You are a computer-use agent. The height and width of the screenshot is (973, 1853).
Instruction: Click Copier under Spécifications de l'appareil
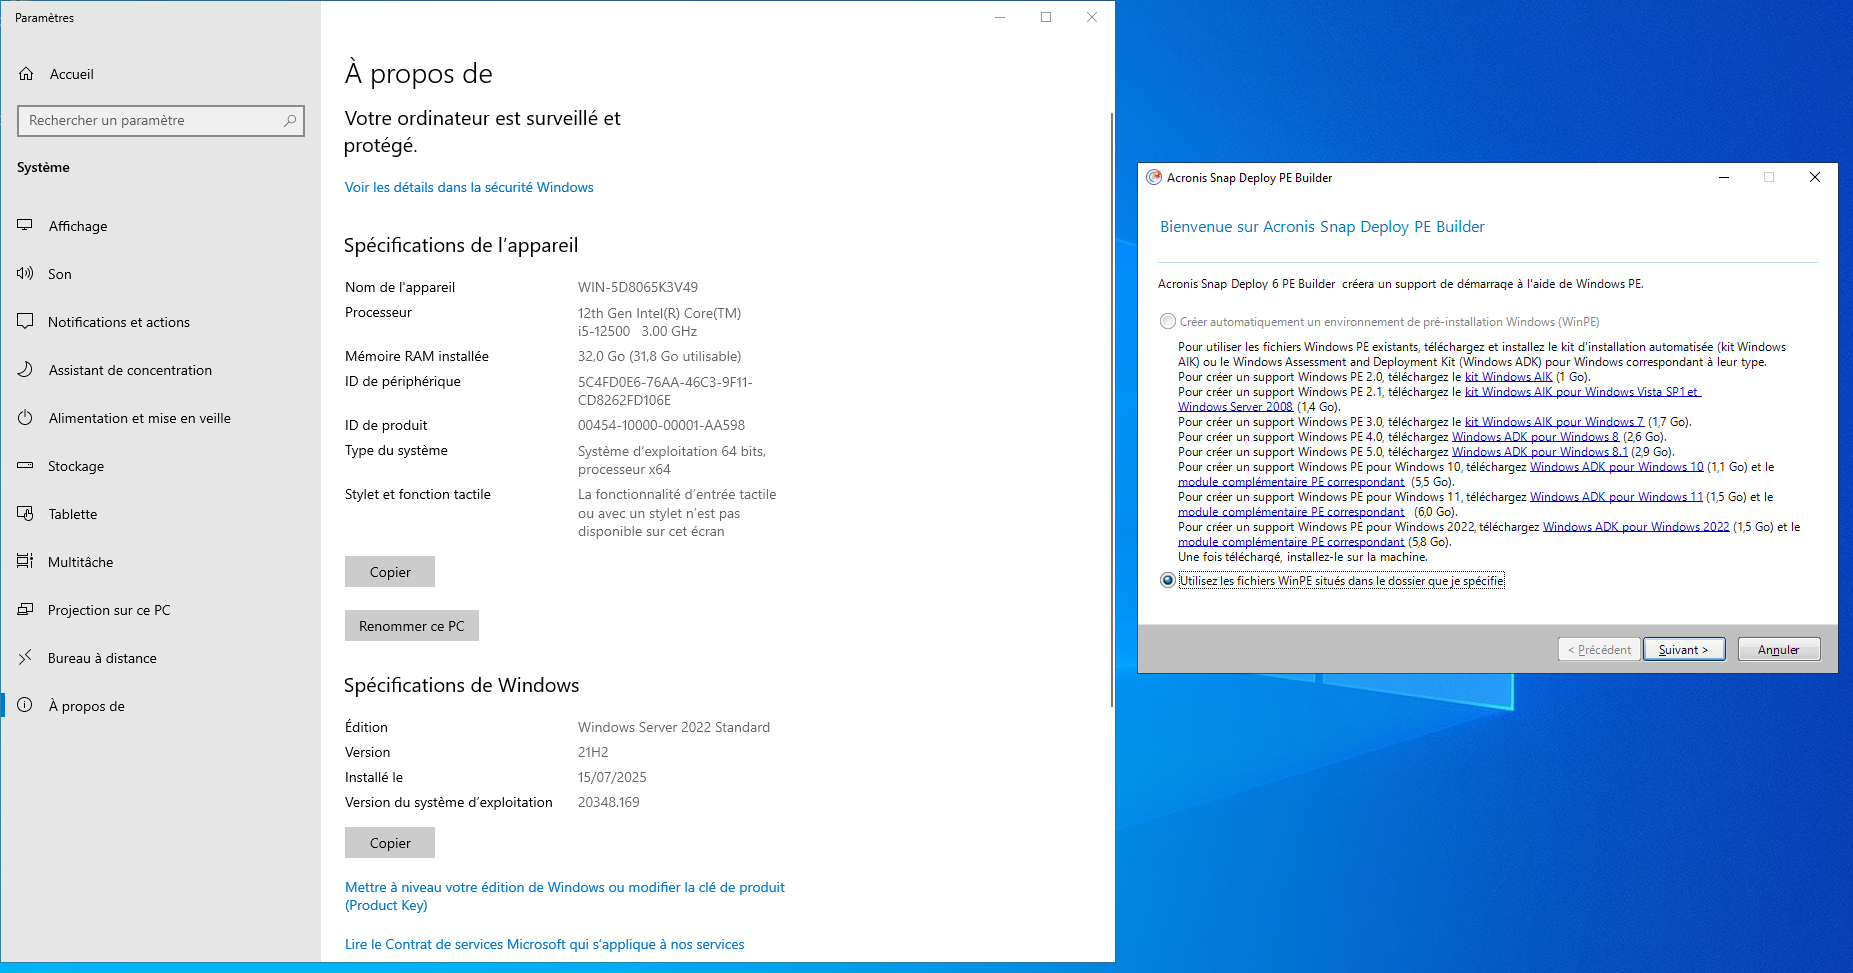tap(390, 572)
